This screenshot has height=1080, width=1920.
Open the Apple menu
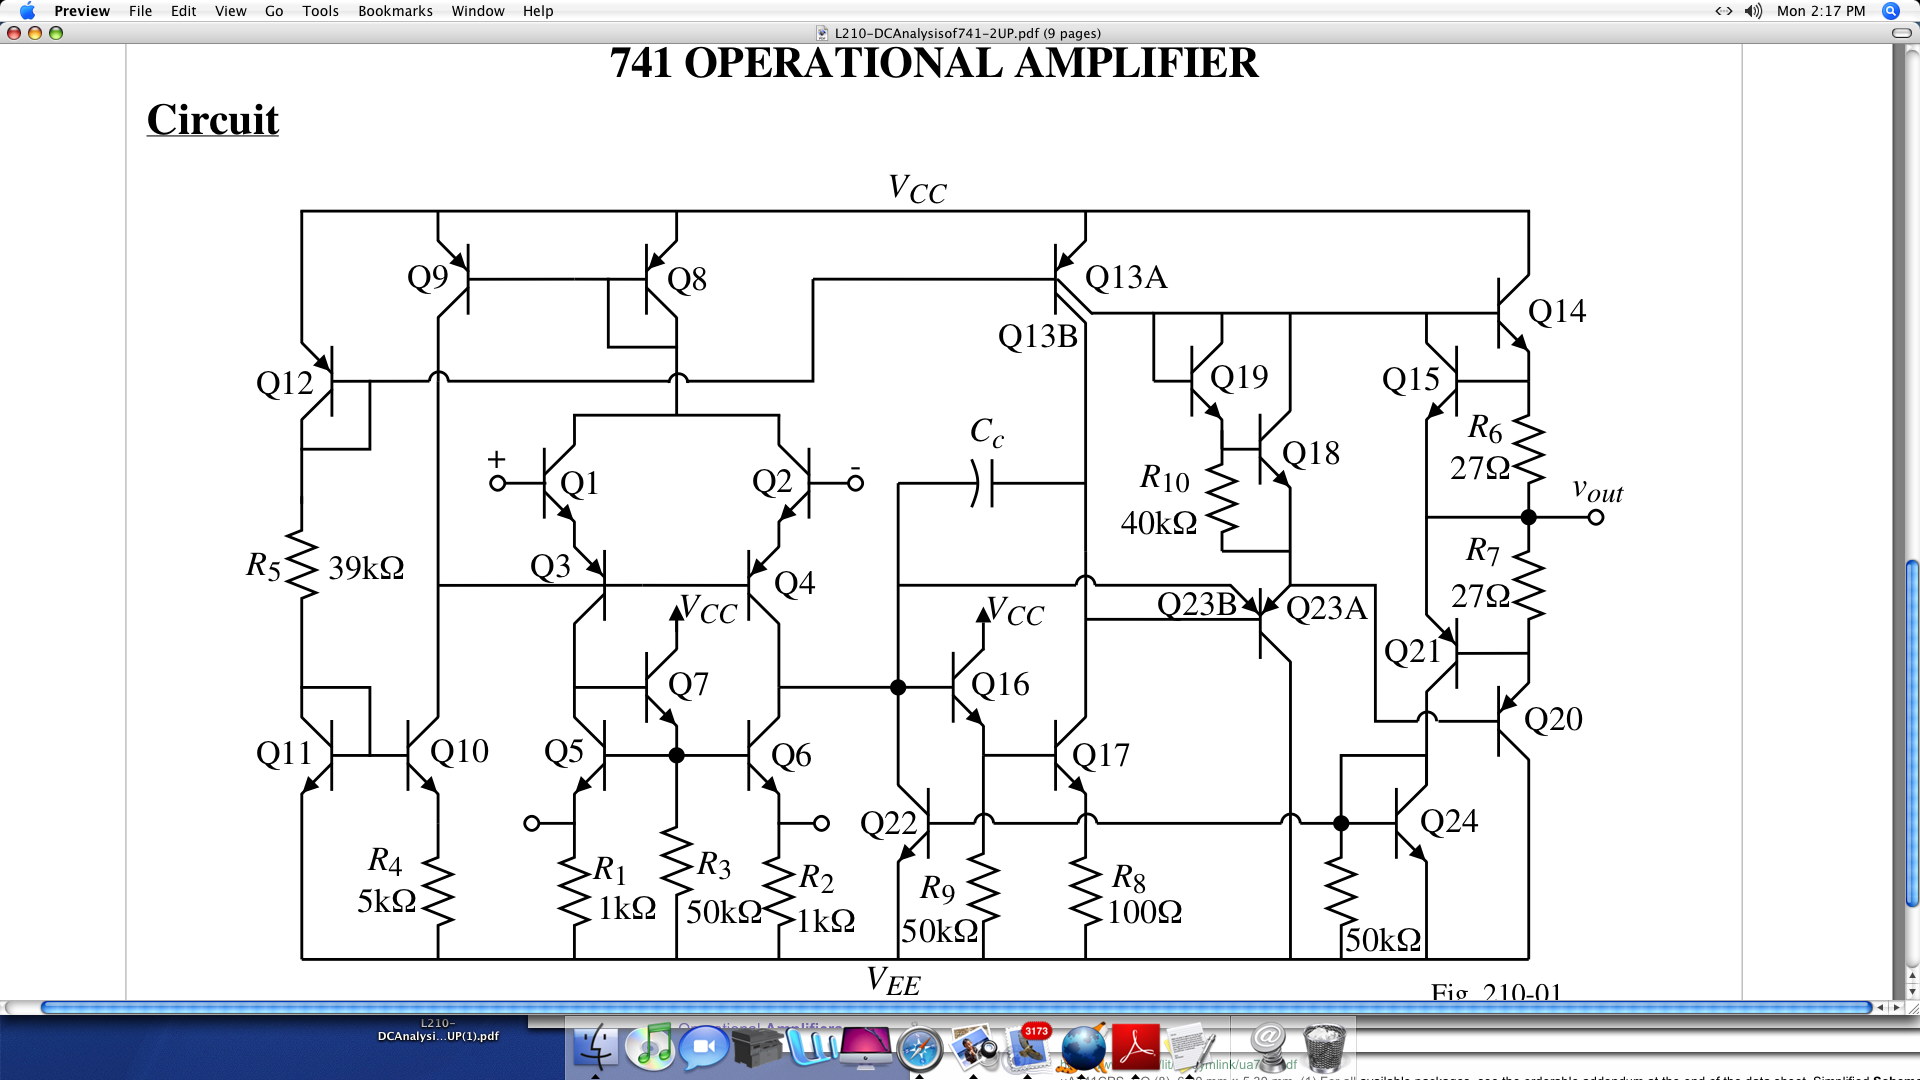point(27,11)
